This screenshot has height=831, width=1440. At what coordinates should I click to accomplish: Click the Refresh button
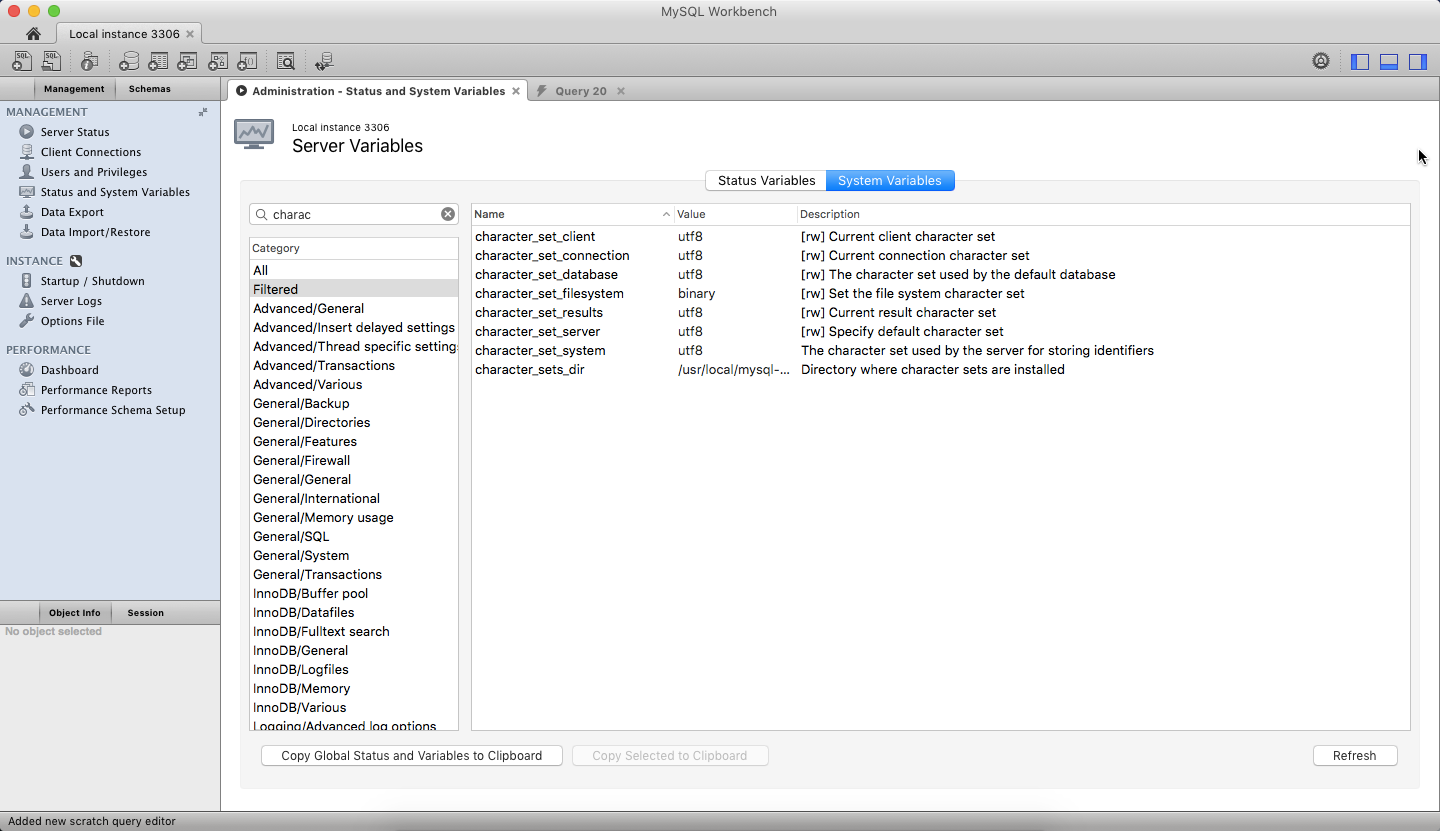tap(1355, 756)
